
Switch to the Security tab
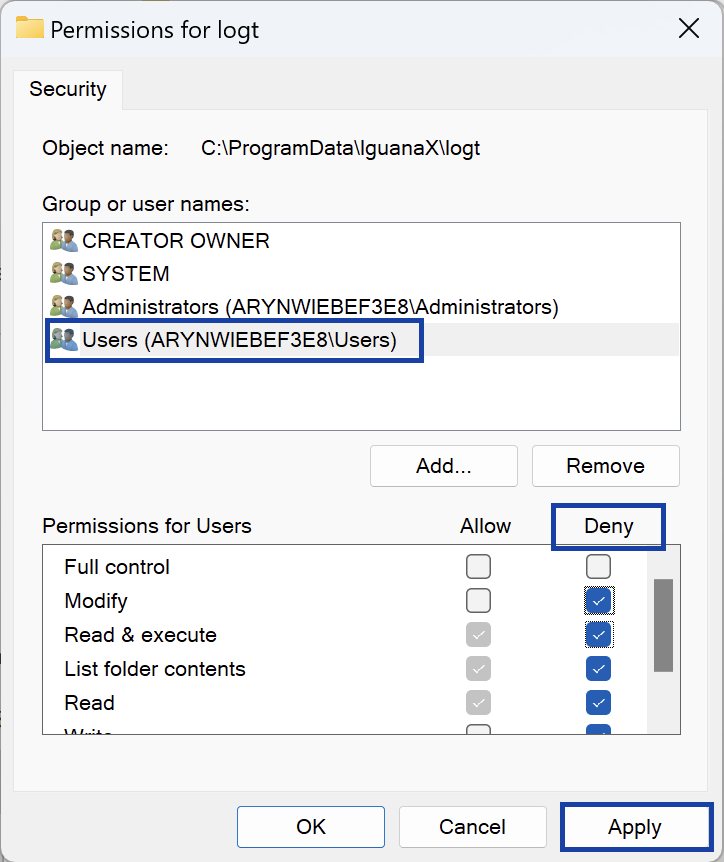tap(67, 89)
